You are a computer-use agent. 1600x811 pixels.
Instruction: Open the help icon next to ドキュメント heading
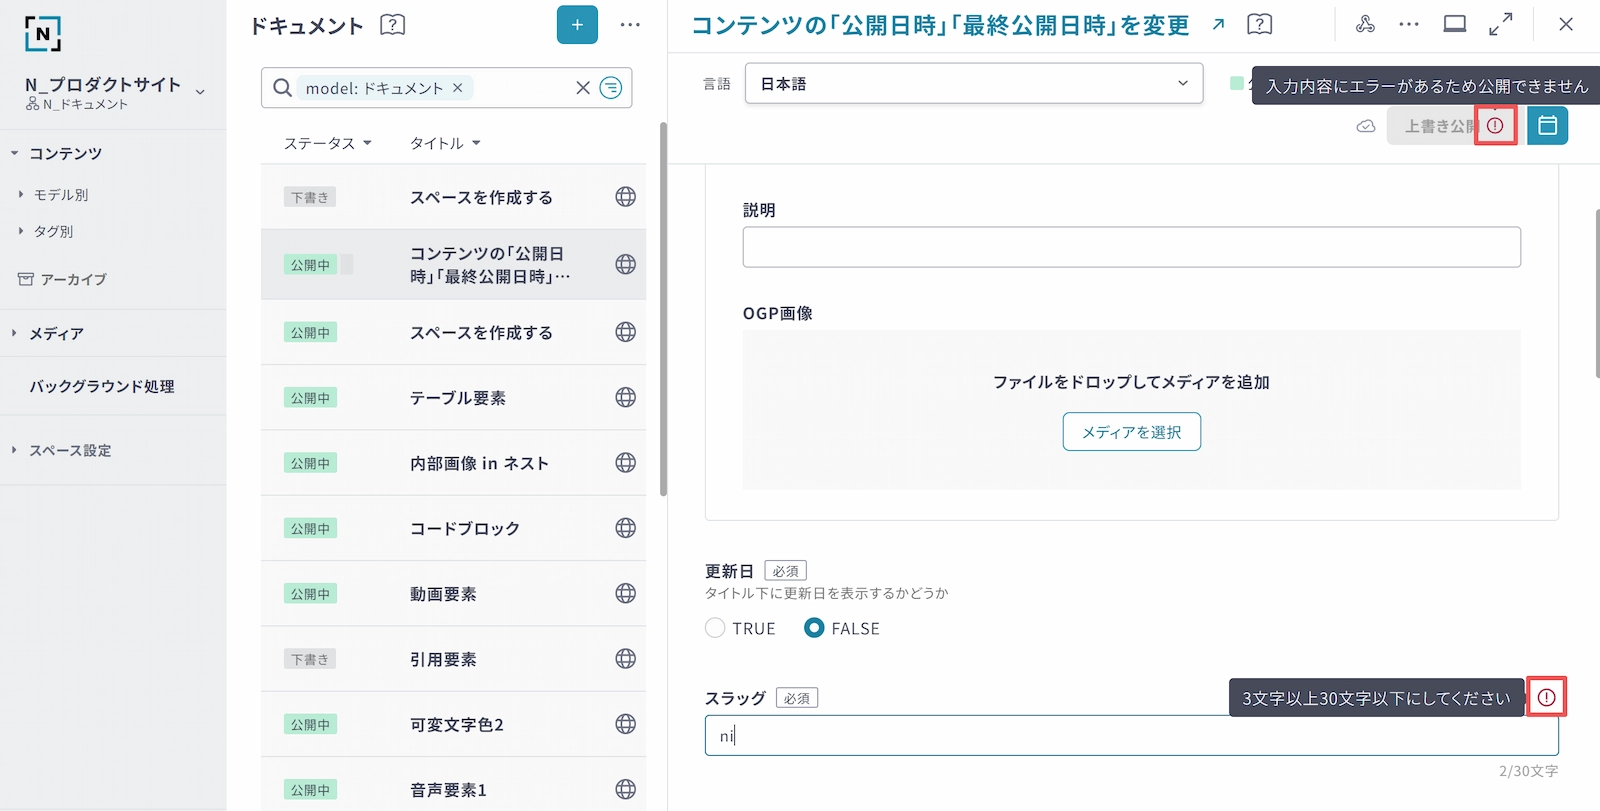pyautogui.click(x=393, y=25)
